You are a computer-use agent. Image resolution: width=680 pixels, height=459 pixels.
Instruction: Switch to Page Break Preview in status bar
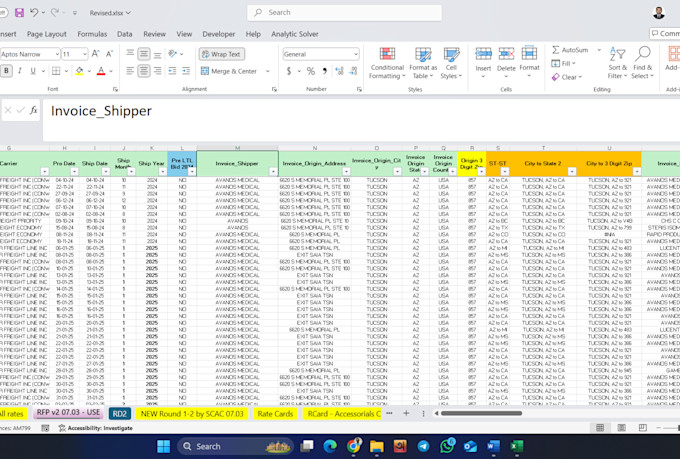click(x=643, y=428)
